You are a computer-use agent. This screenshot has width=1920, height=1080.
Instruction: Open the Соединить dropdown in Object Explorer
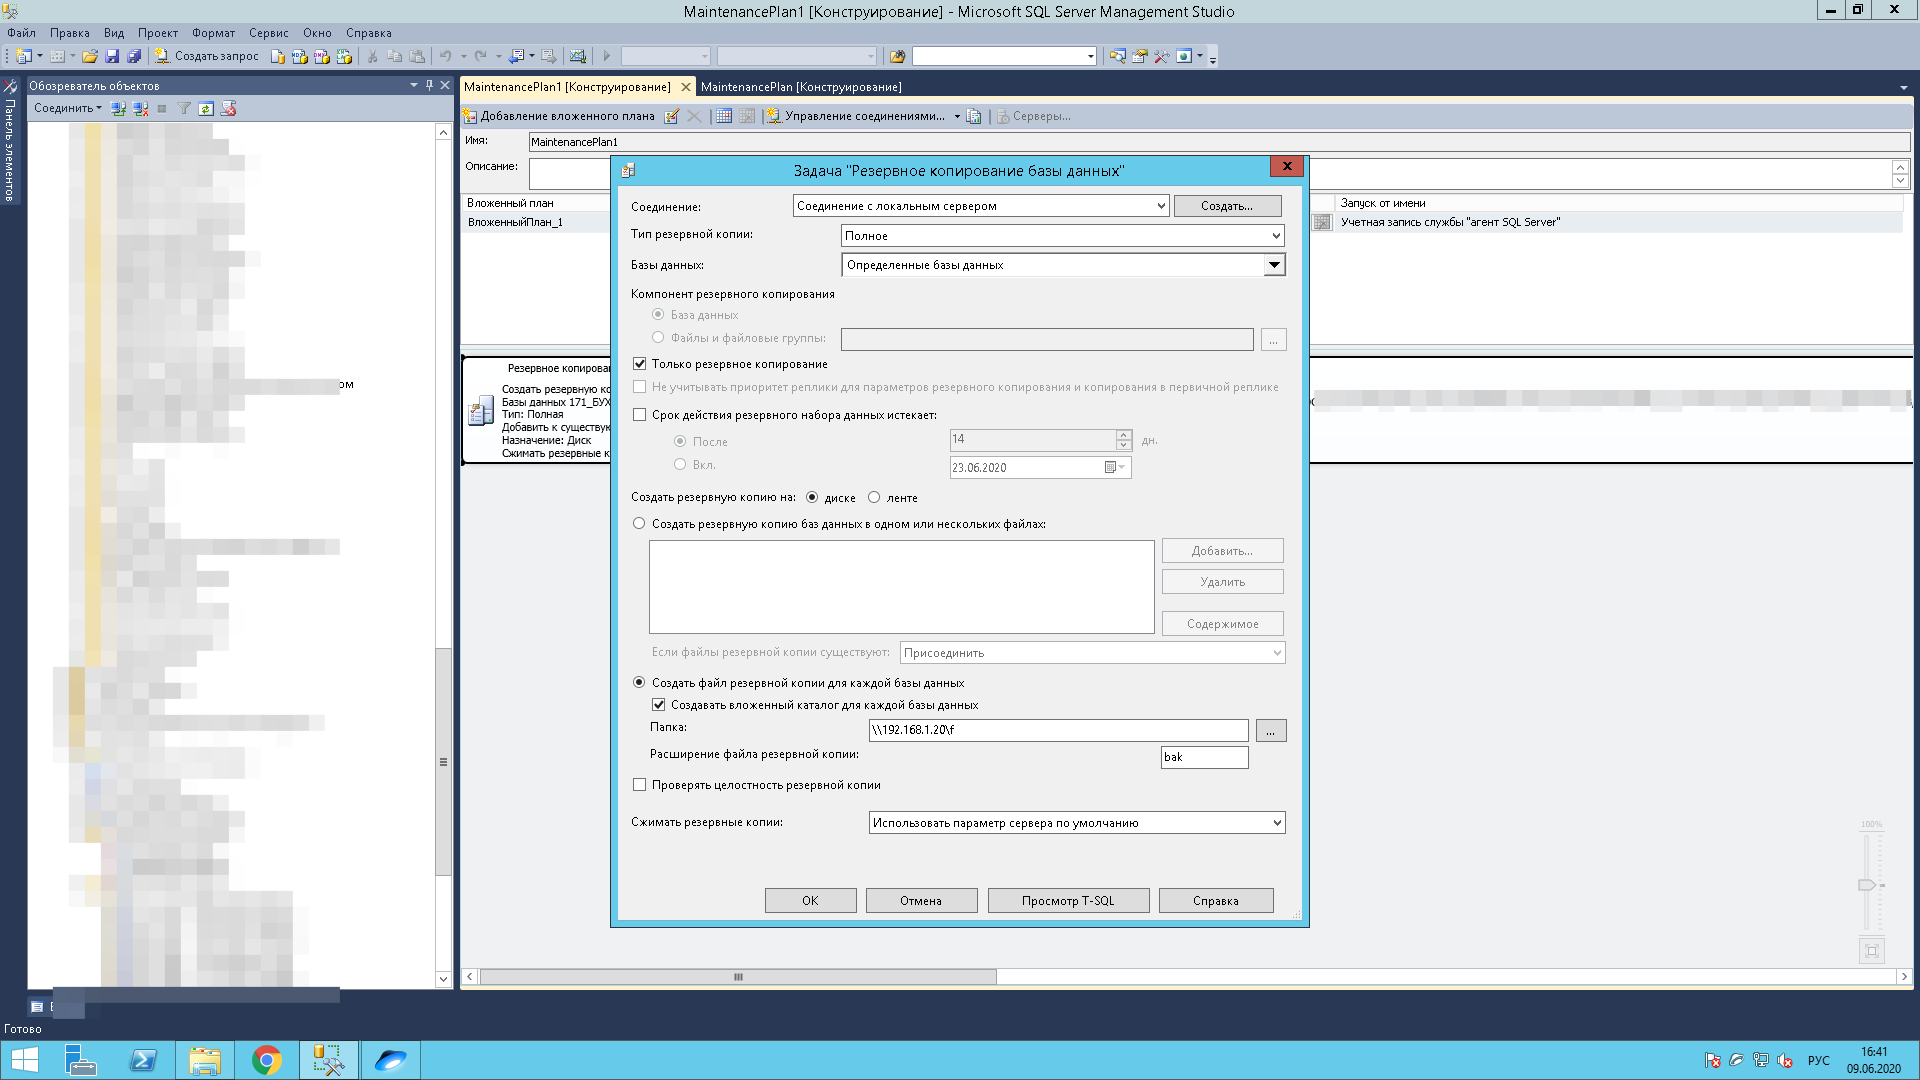[67, 108]
